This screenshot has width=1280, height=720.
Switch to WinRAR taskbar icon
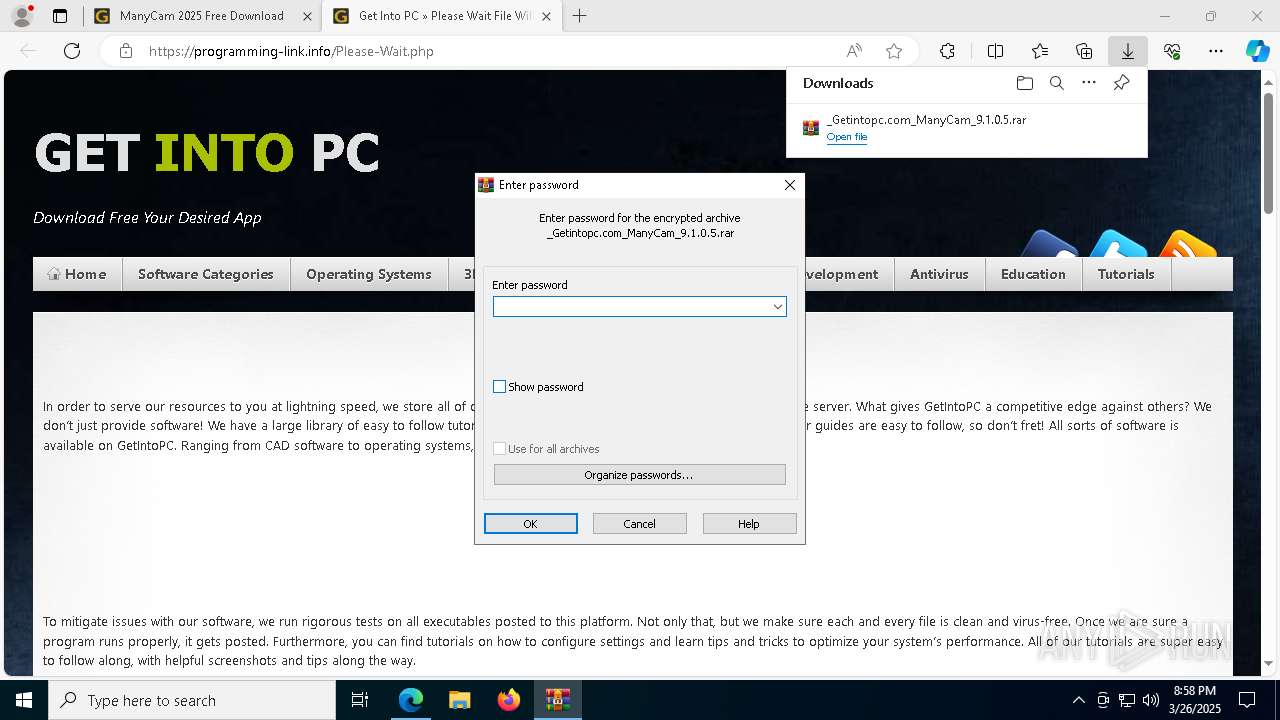pyautogui.click(x=558, y=700)
